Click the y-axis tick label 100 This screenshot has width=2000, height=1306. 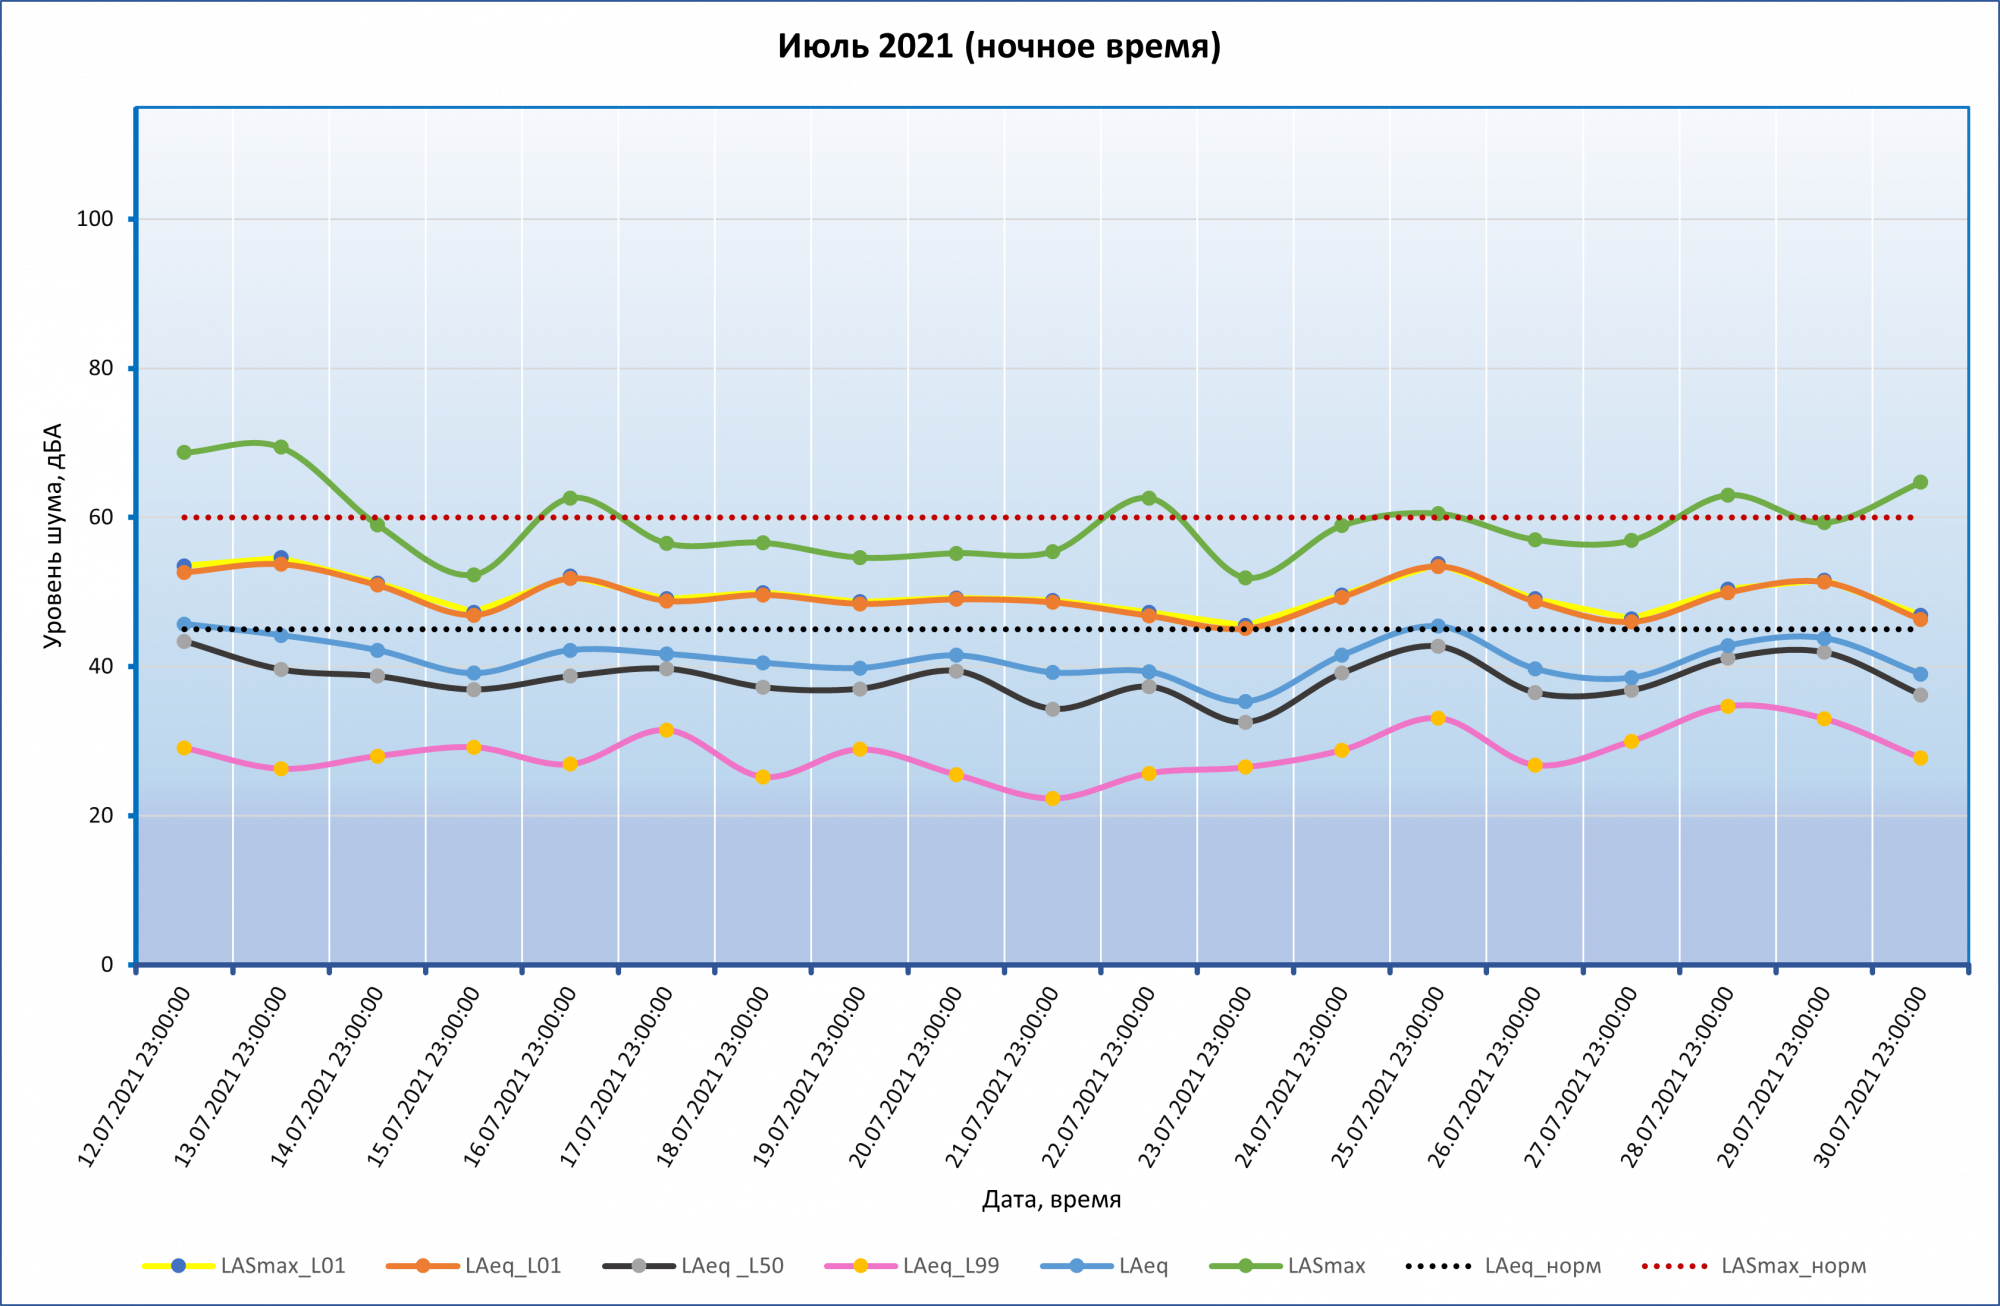(95, 219)
